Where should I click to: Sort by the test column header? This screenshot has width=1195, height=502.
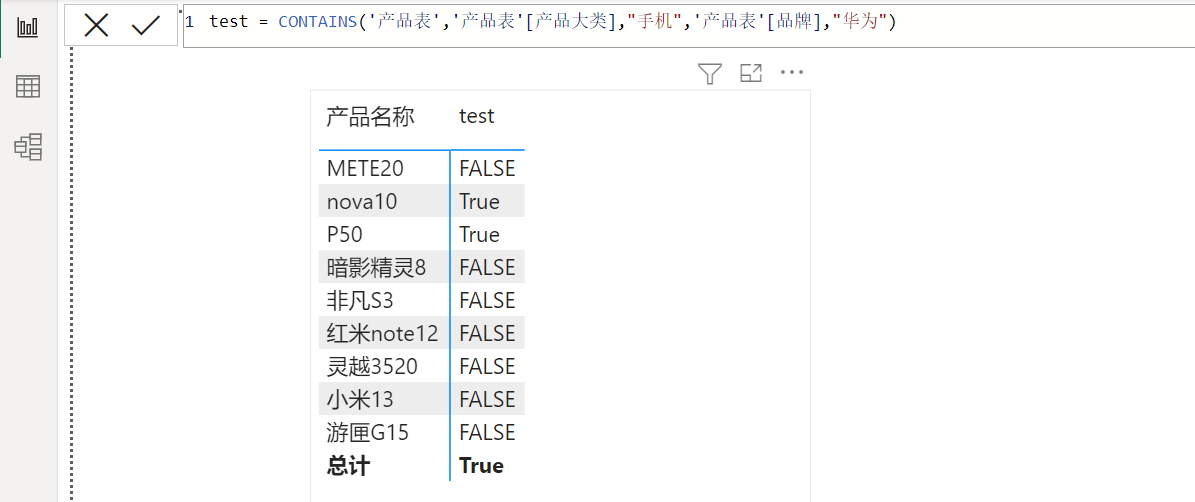pos(476,117)
